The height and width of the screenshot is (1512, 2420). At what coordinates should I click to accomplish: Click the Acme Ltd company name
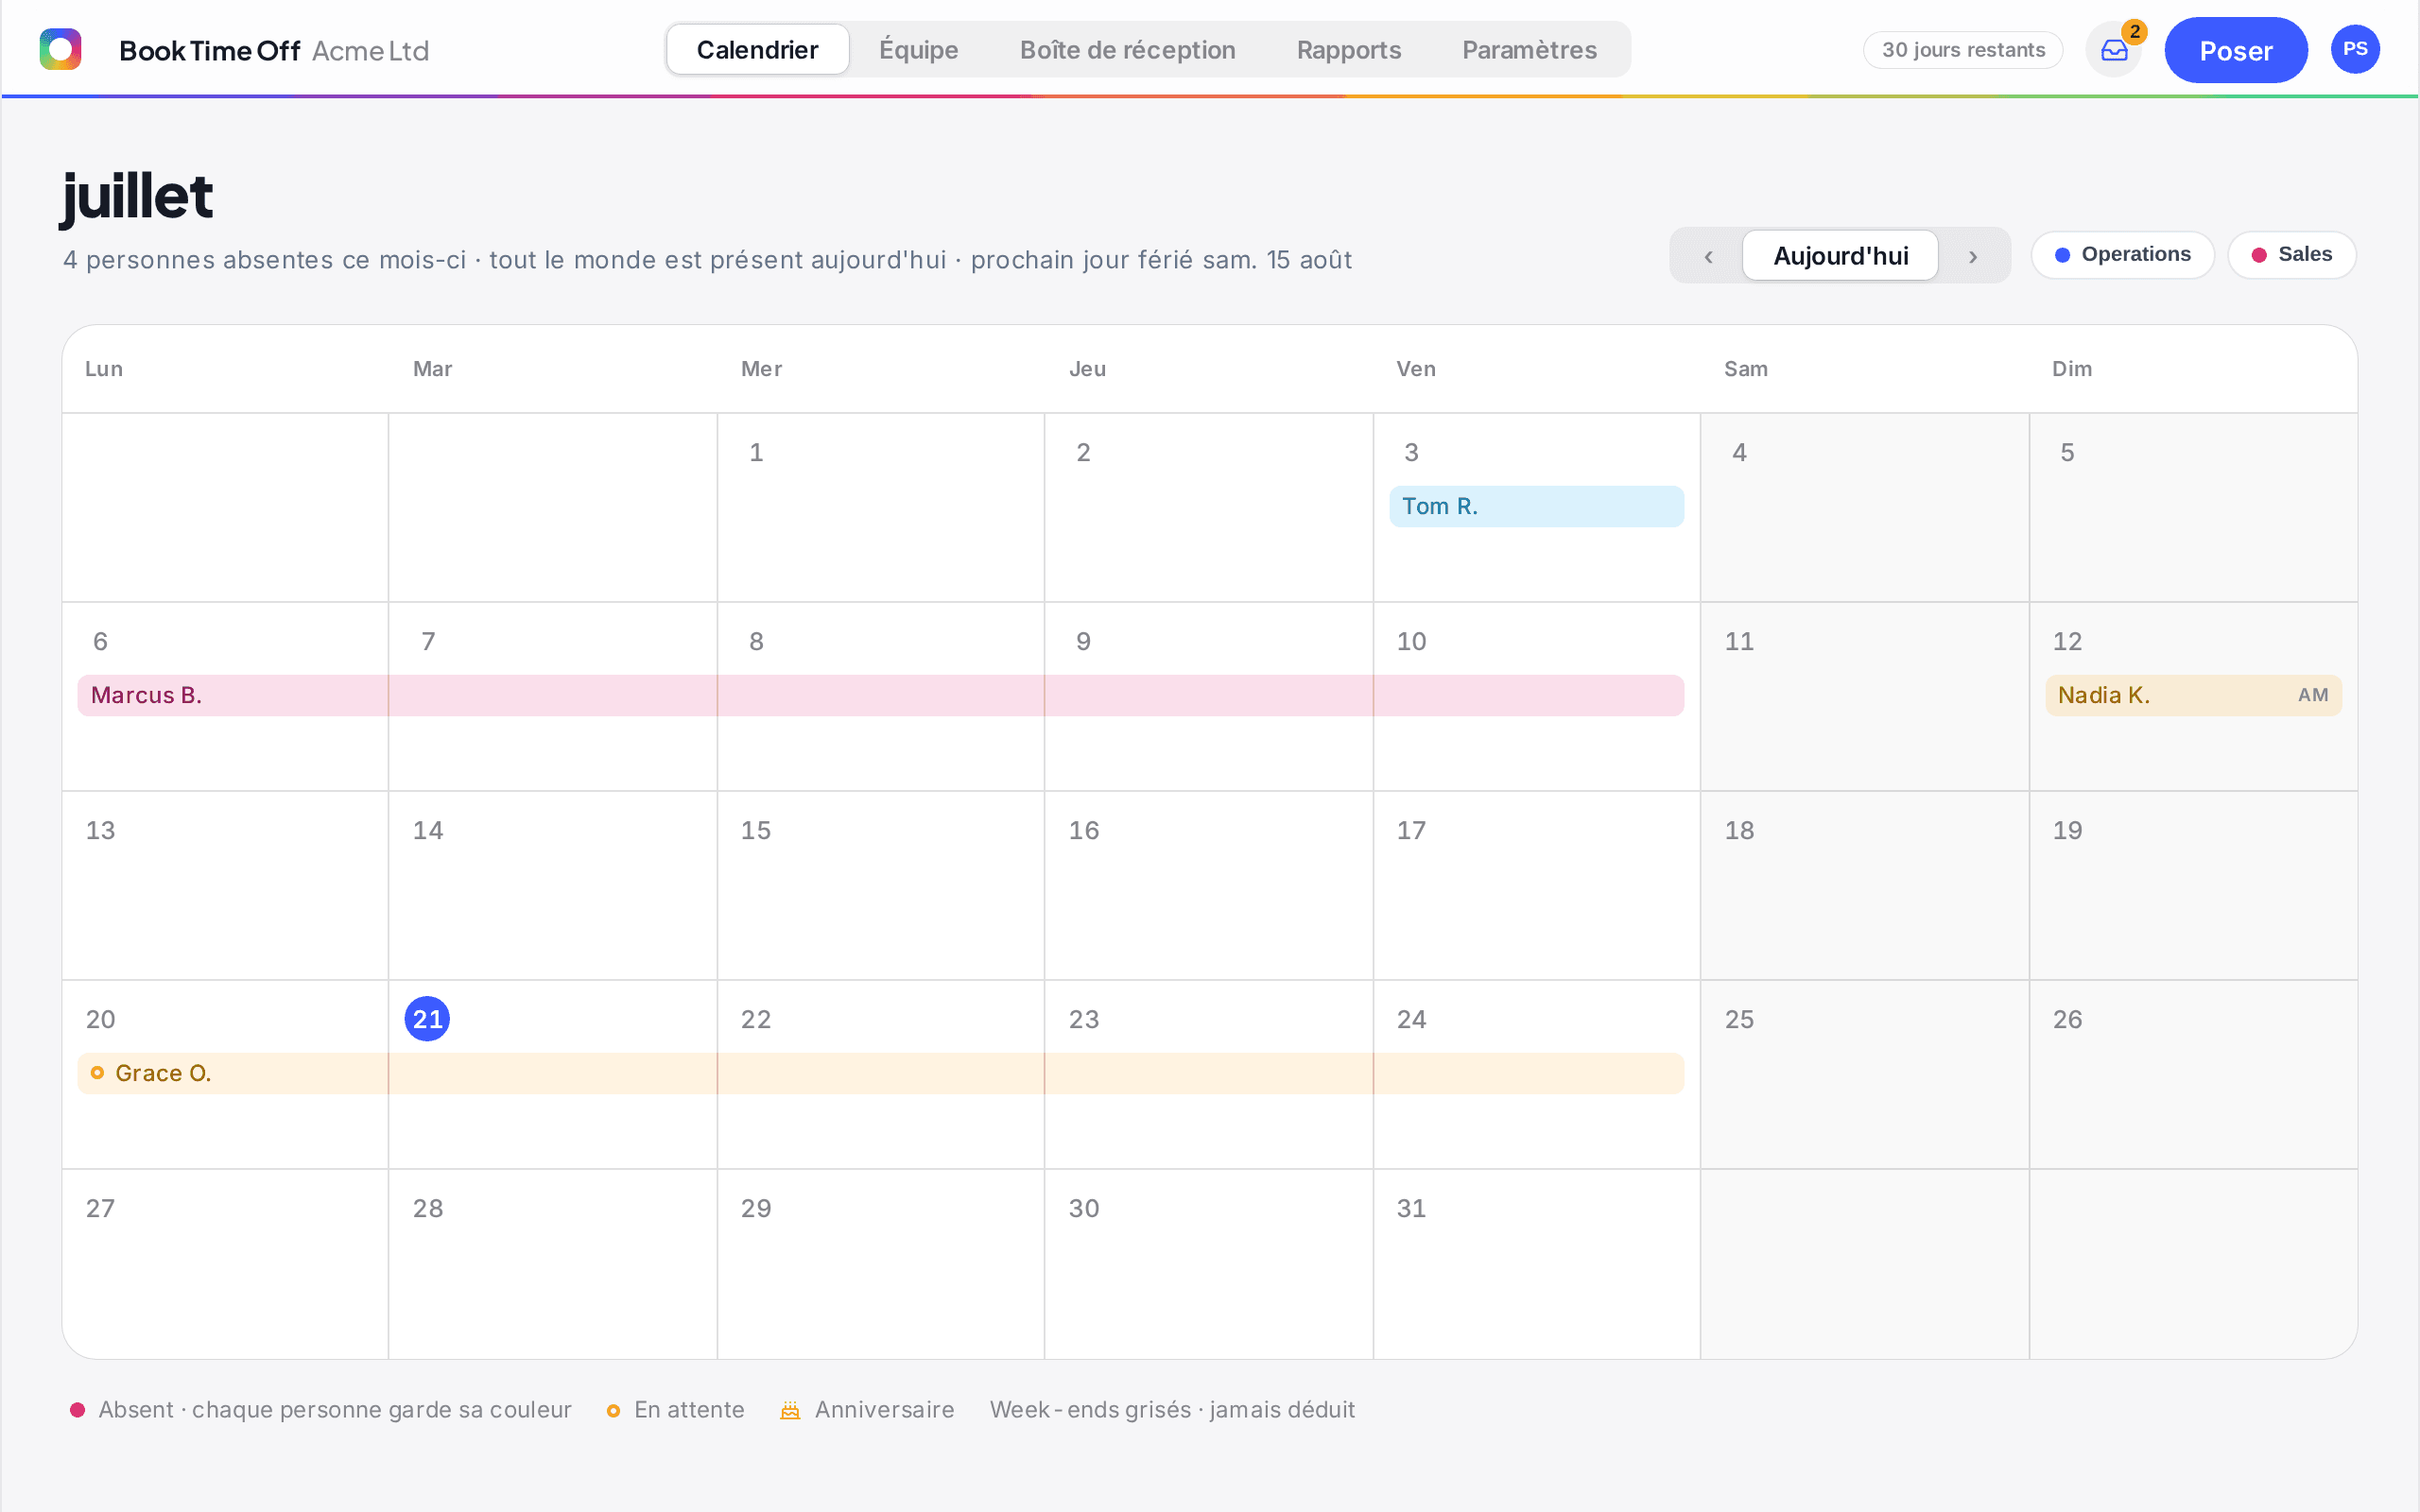(370, 51)
